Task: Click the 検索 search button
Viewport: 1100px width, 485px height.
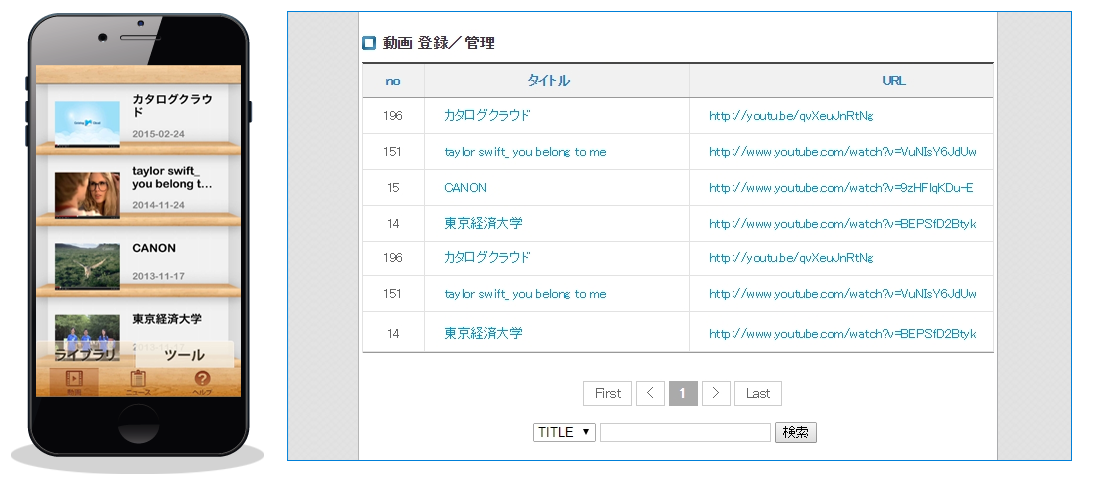Action: click(796, 432)
